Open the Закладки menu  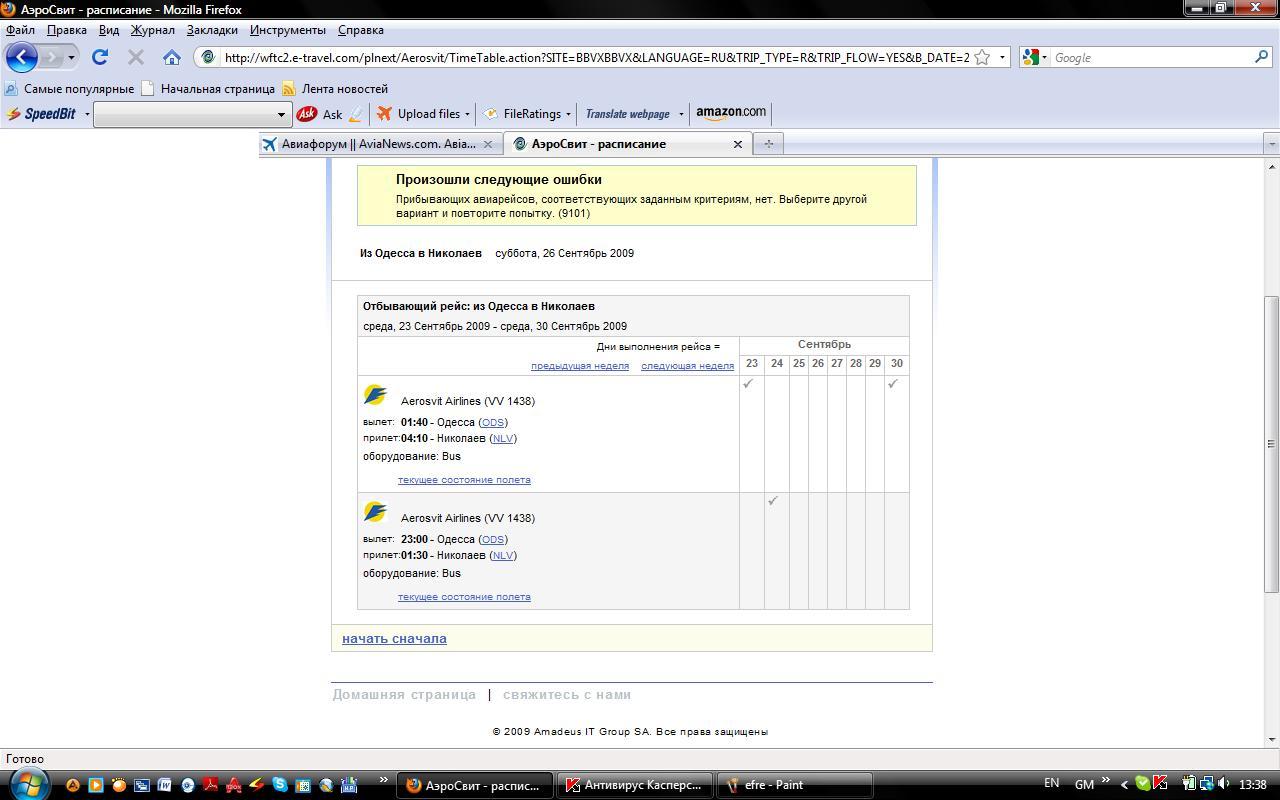click(212, 30)
